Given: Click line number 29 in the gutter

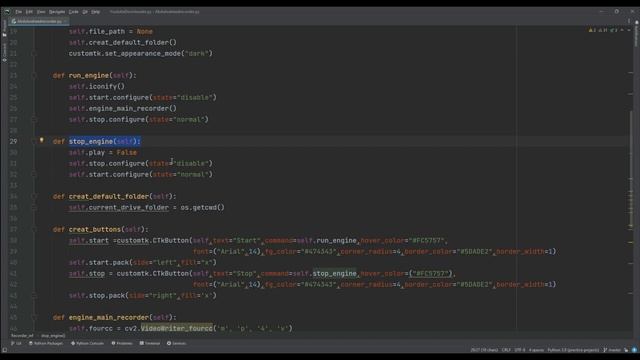Looking at the screenshot, I should click(13, 141).
